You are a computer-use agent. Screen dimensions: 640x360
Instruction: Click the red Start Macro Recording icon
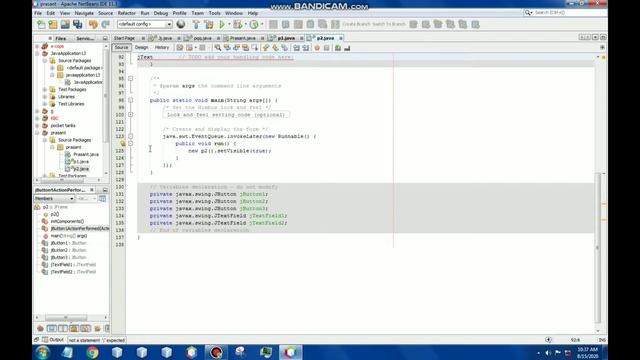tap(317, 48)
